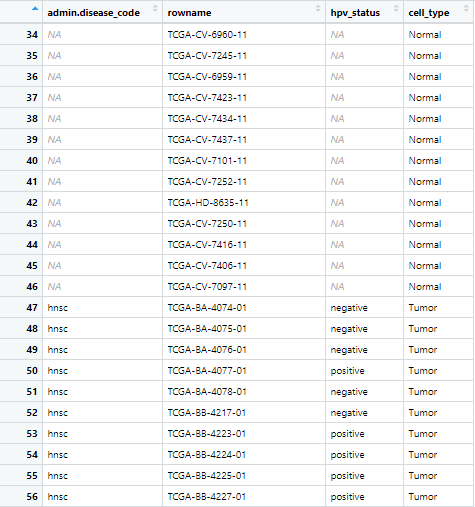Screen dimensions: 475x507
Task: Click negative hpv_status in row 52
Action: 349,413
